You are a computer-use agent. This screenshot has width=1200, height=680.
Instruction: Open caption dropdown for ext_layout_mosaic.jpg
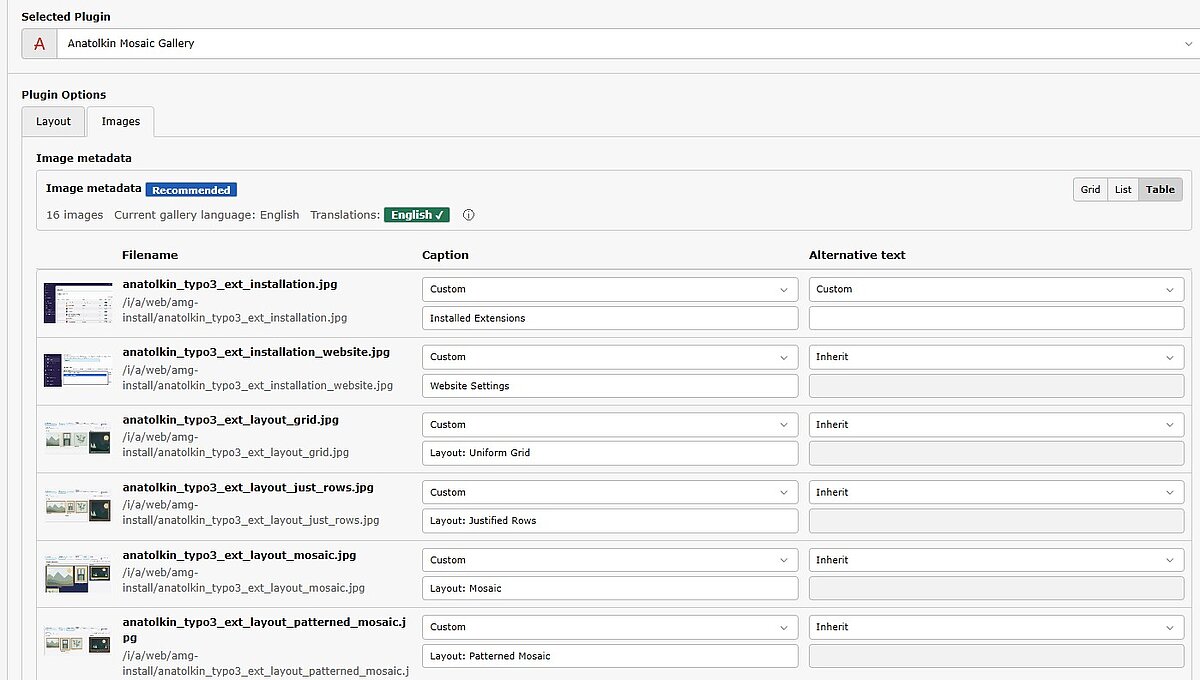610,560
